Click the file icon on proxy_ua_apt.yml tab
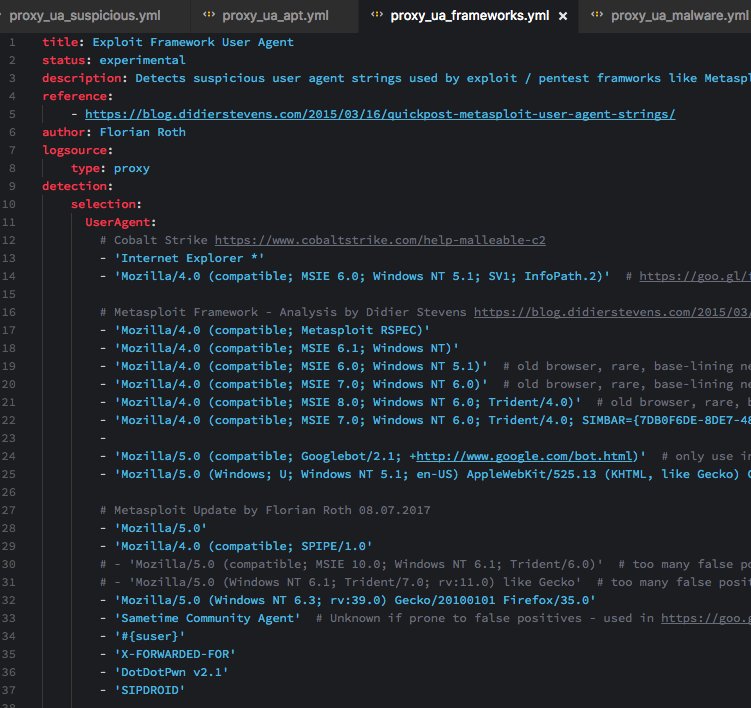 (x=209, y=15)
